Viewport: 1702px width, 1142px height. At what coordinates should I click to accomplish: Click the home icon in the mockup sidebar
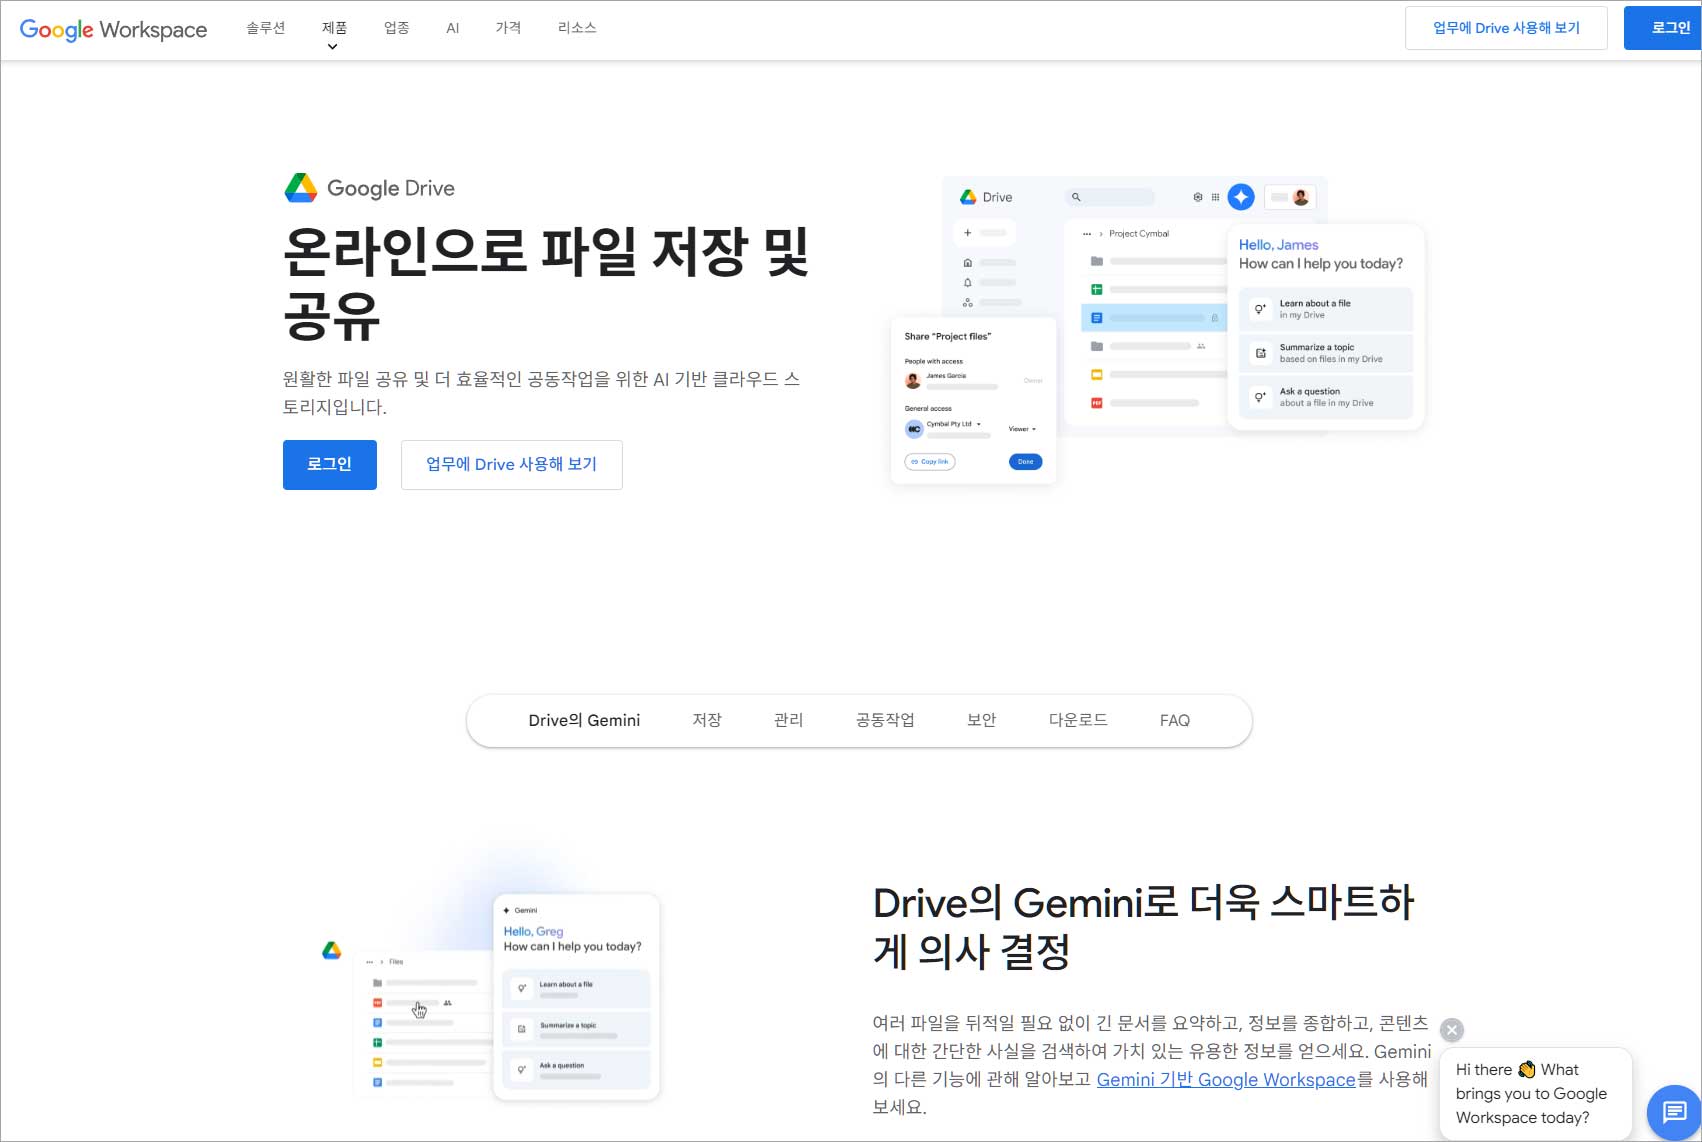pos(967,263)
